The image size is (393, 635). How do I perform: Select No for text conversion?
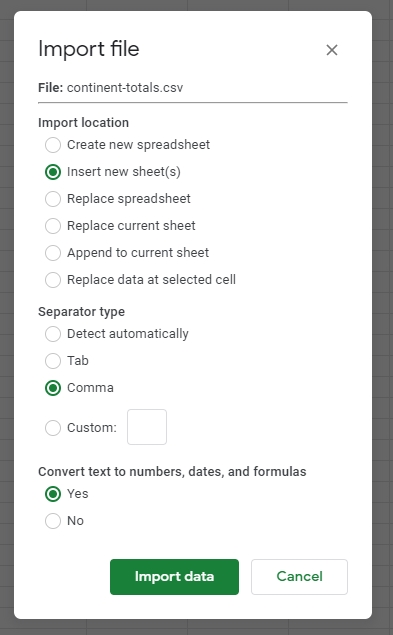point(53,521)
